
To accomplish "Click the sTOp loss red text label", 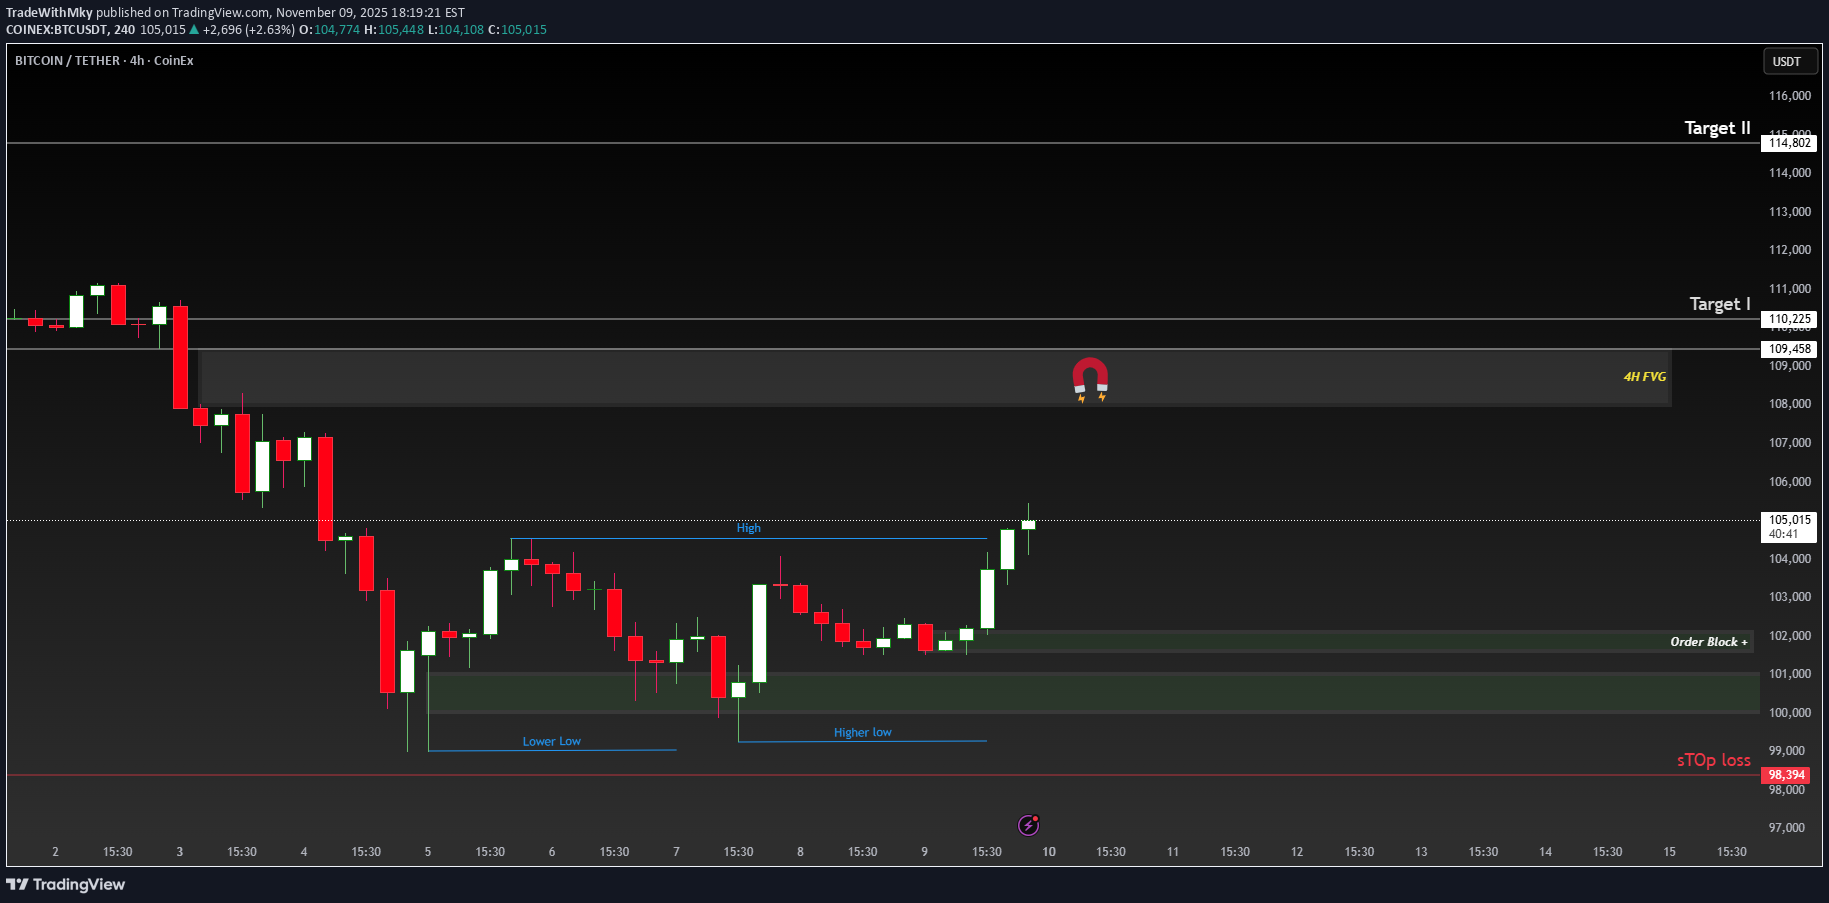I will coord(1713,761).
